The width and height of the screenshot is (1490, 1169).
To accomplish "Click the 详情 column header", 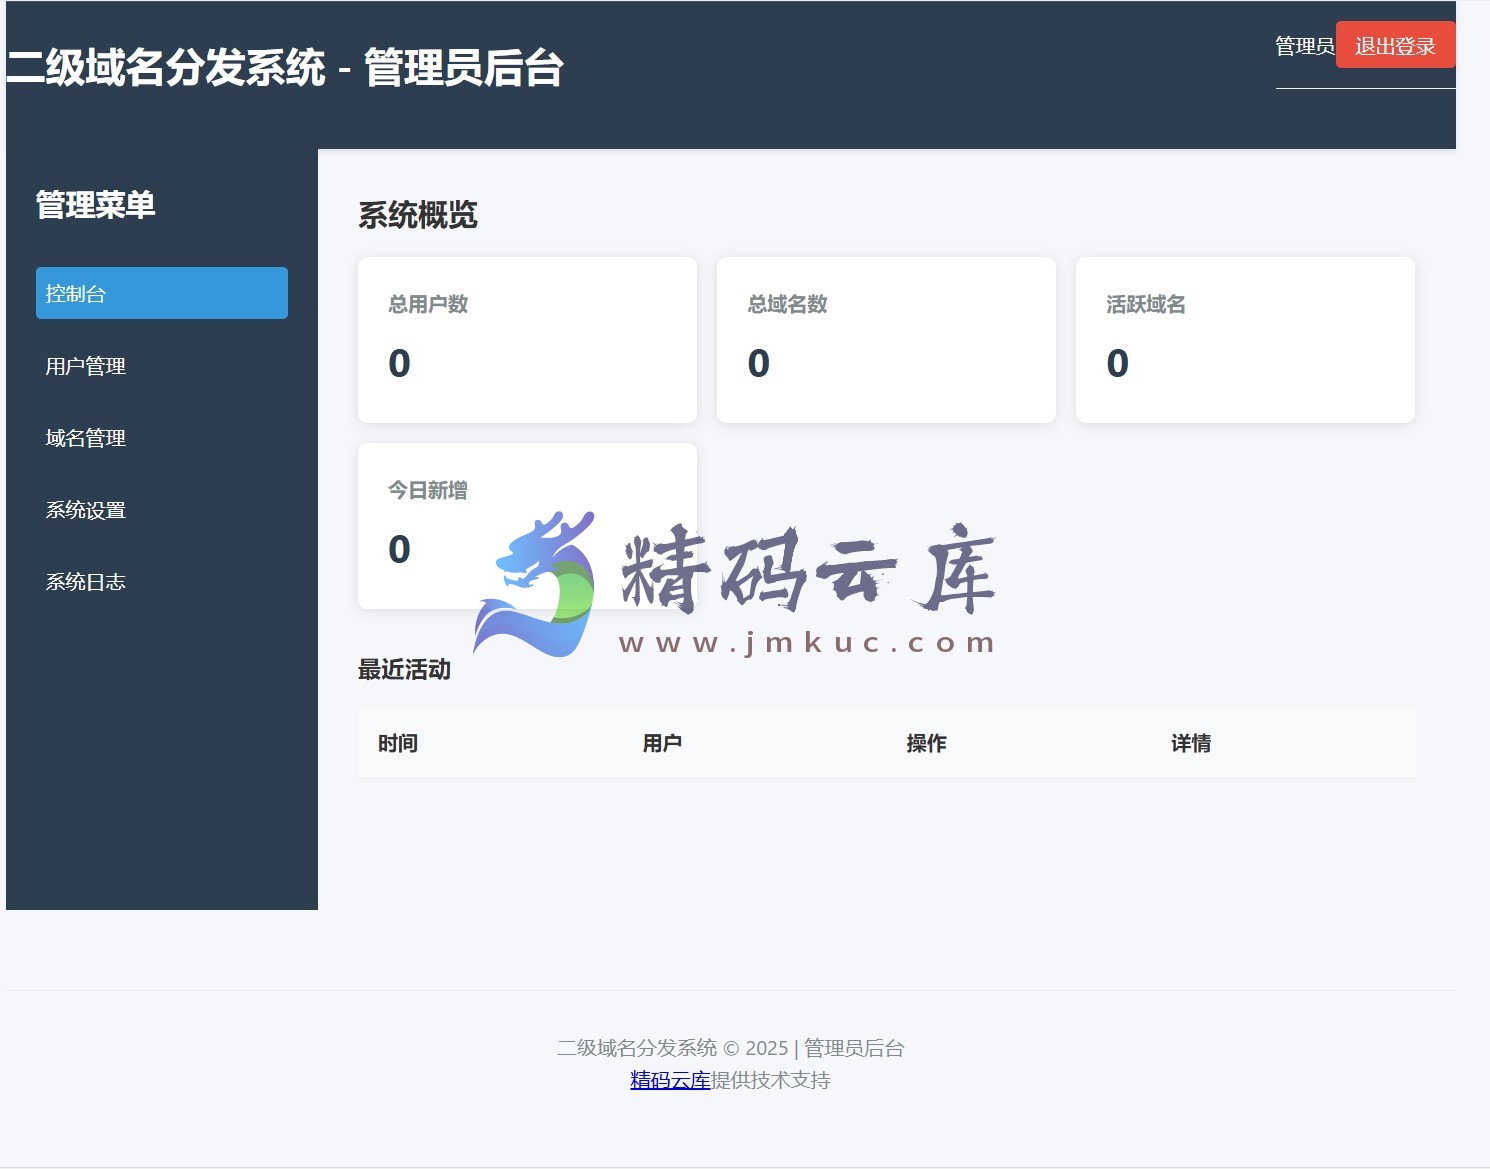I will click(1191, 743).
